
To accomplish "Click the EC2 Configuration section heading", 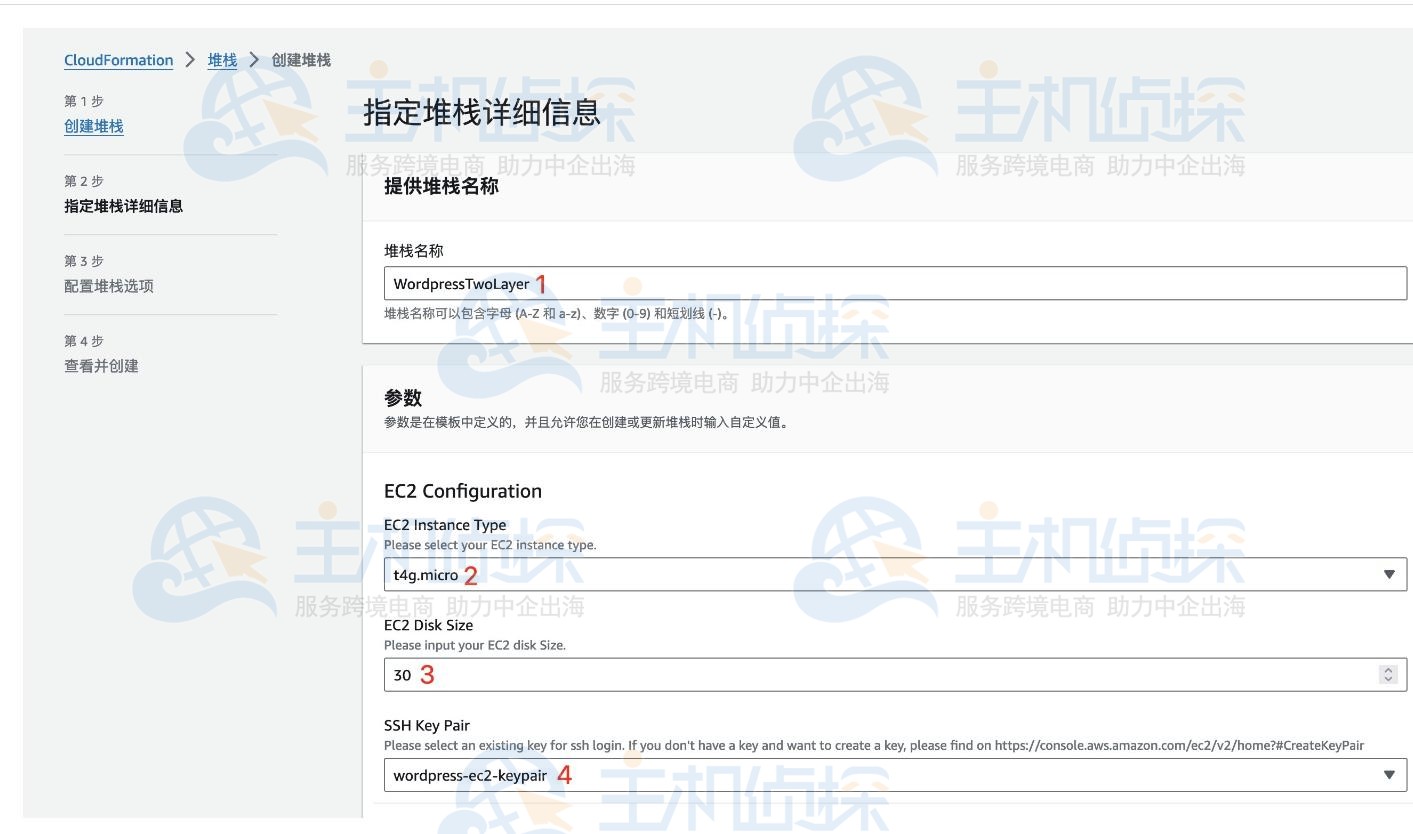I will 463,491.
